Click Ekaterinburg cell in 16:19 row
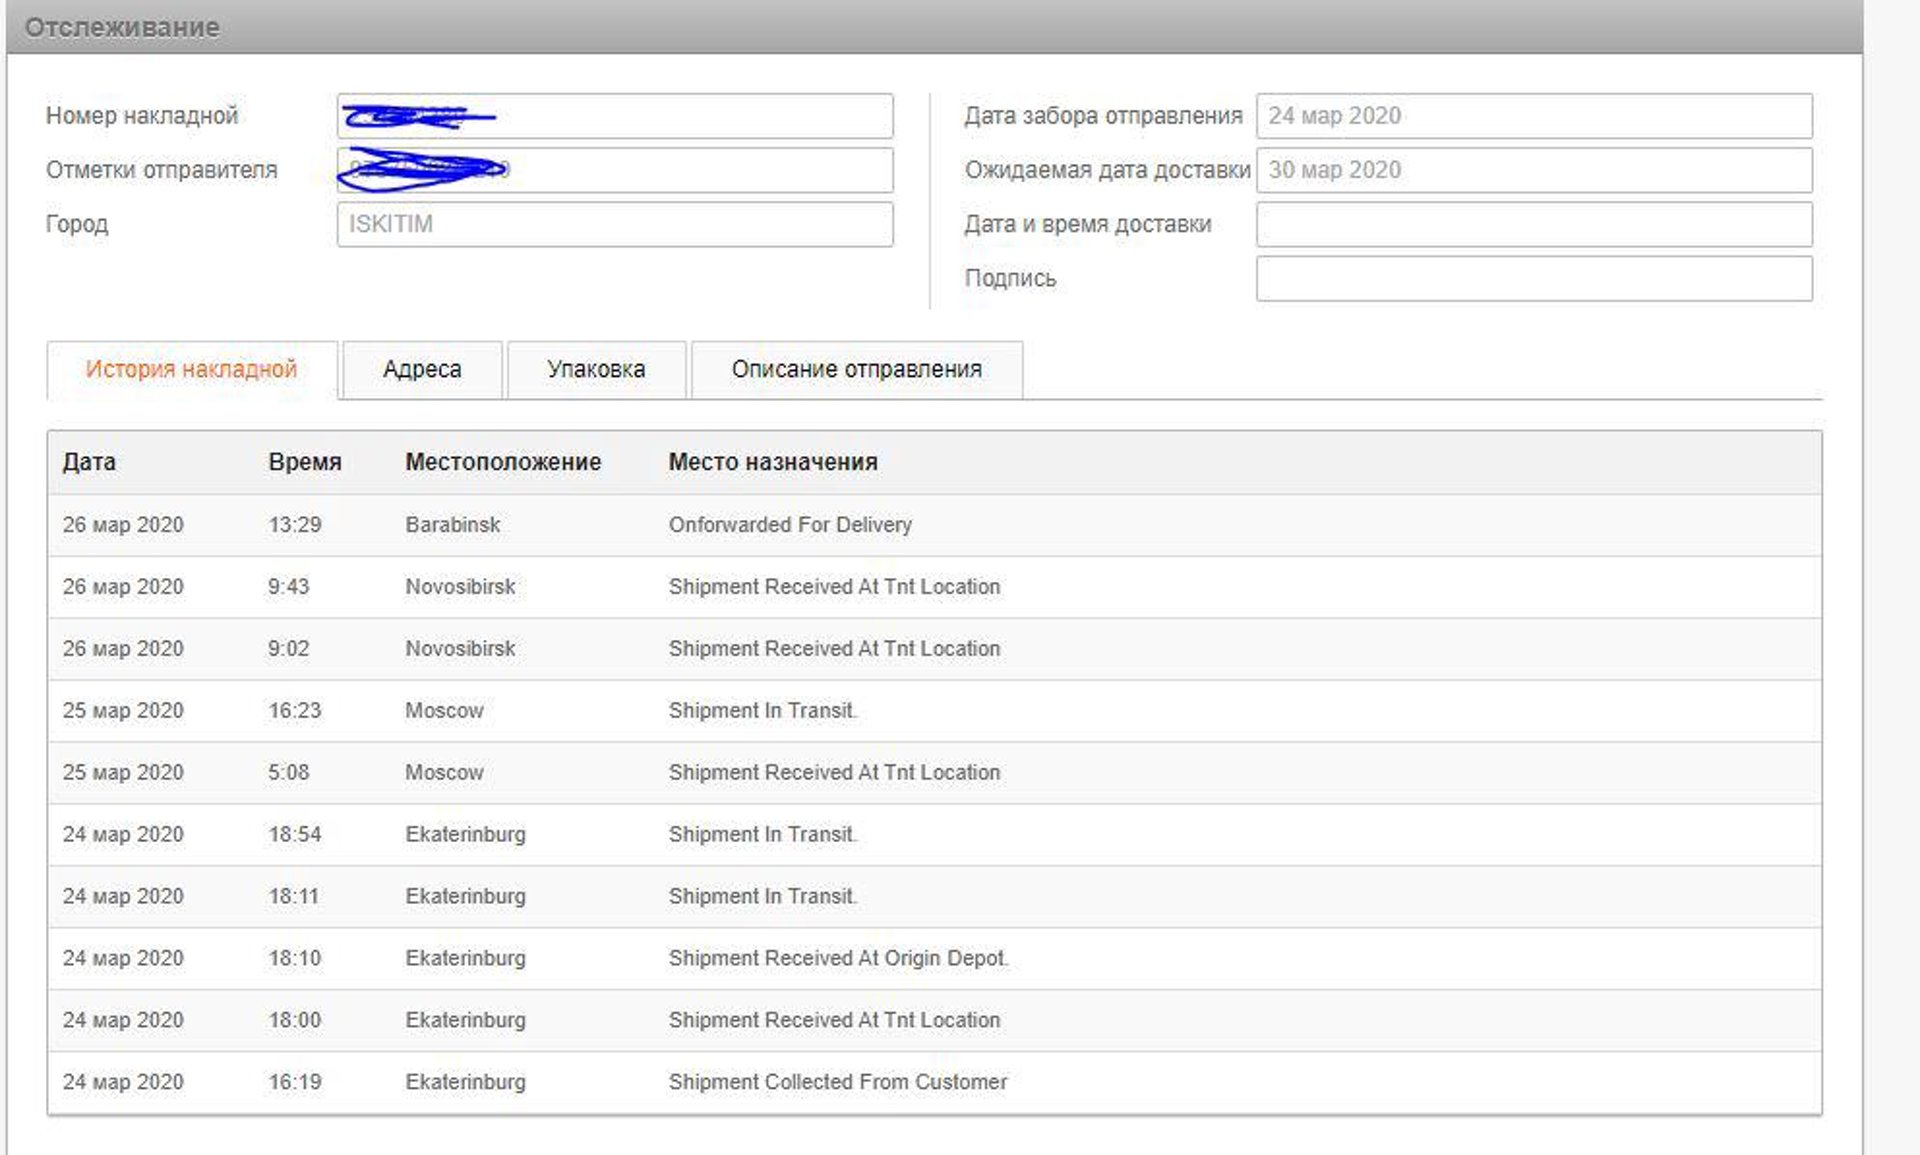Viewport: 1920px width, 1155px height. click(465, 1083)
